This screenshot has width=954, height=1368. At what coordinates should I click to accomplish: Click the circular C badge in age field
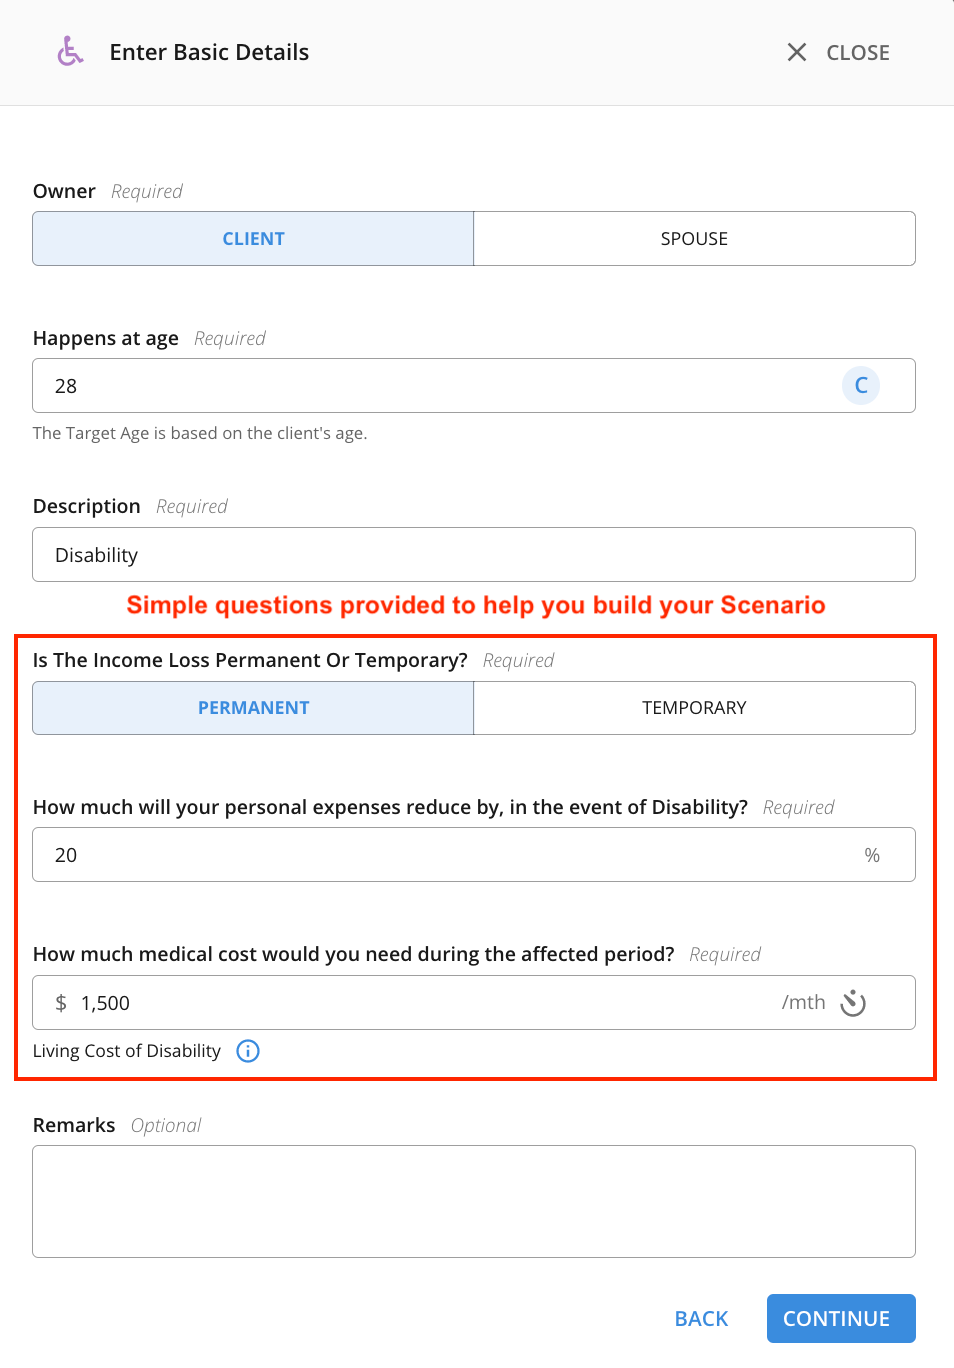pyautogui.click(x=860, y=386)
